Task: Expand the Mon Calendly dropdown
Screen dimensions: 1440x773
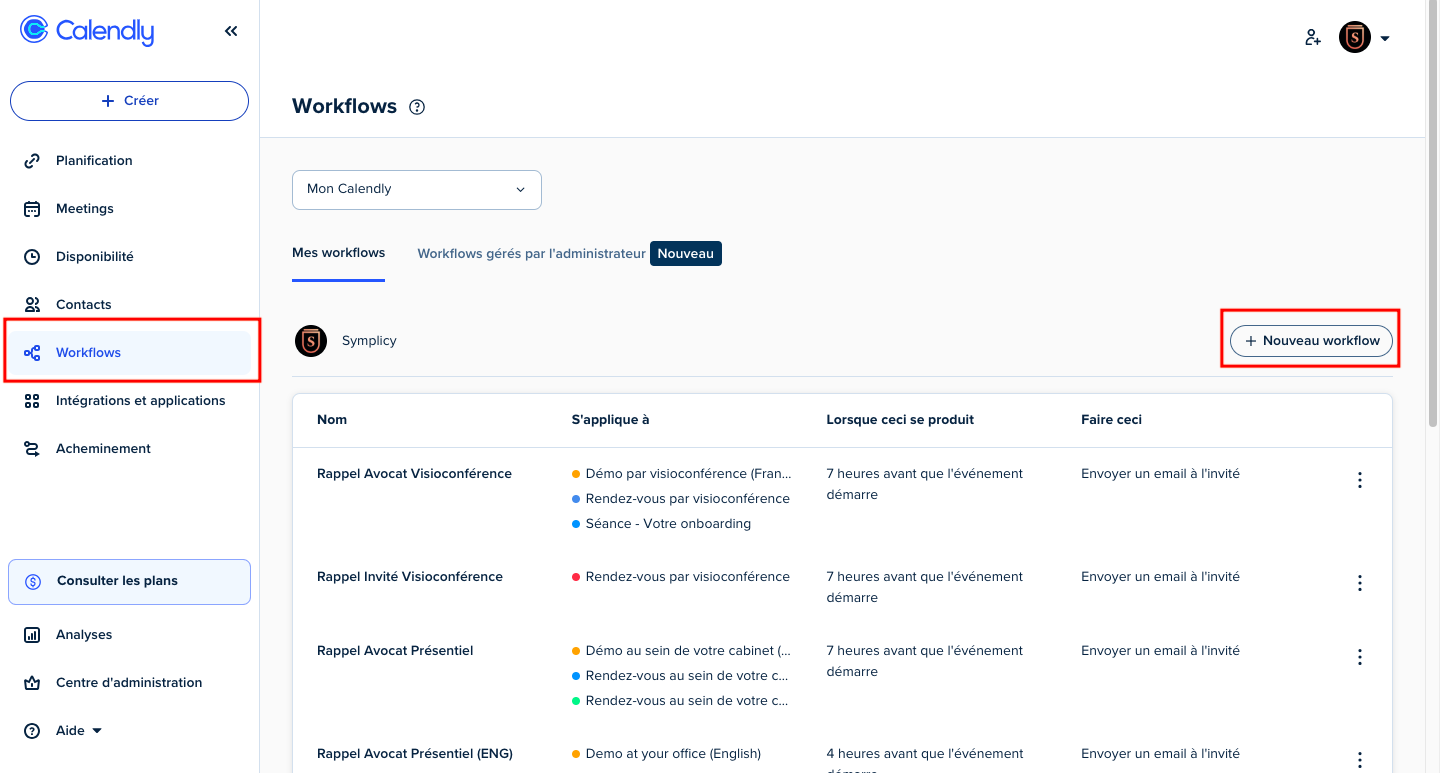Action: (416, 189)
